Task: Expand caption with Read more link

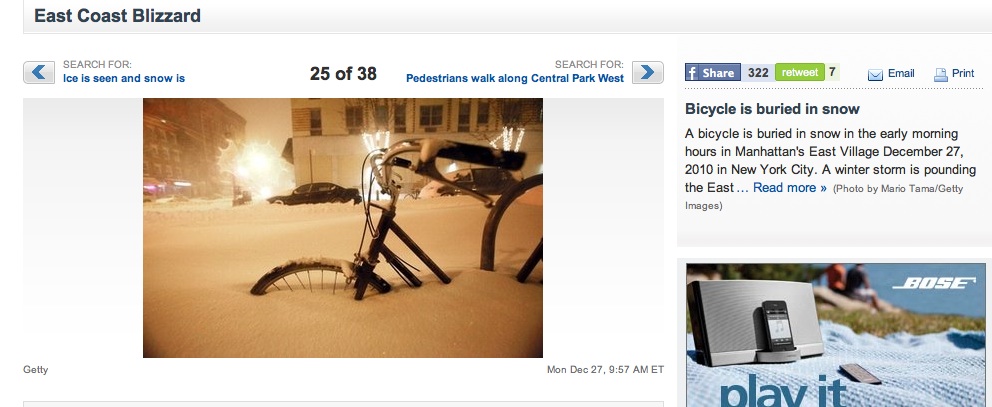Action: coord(790,188)
